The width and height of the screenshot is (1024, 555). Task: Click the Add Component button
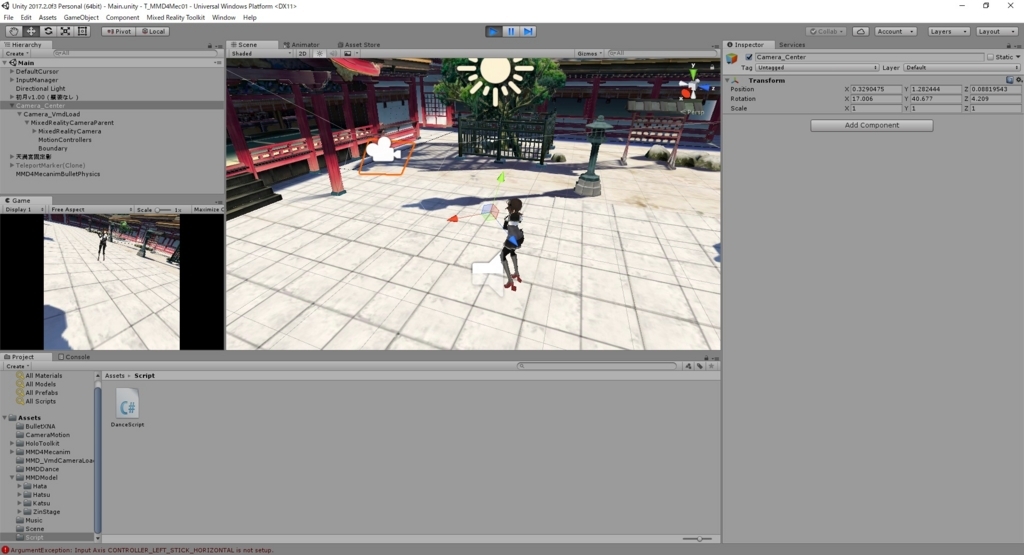pyautogui.click(x=872, y=125)
